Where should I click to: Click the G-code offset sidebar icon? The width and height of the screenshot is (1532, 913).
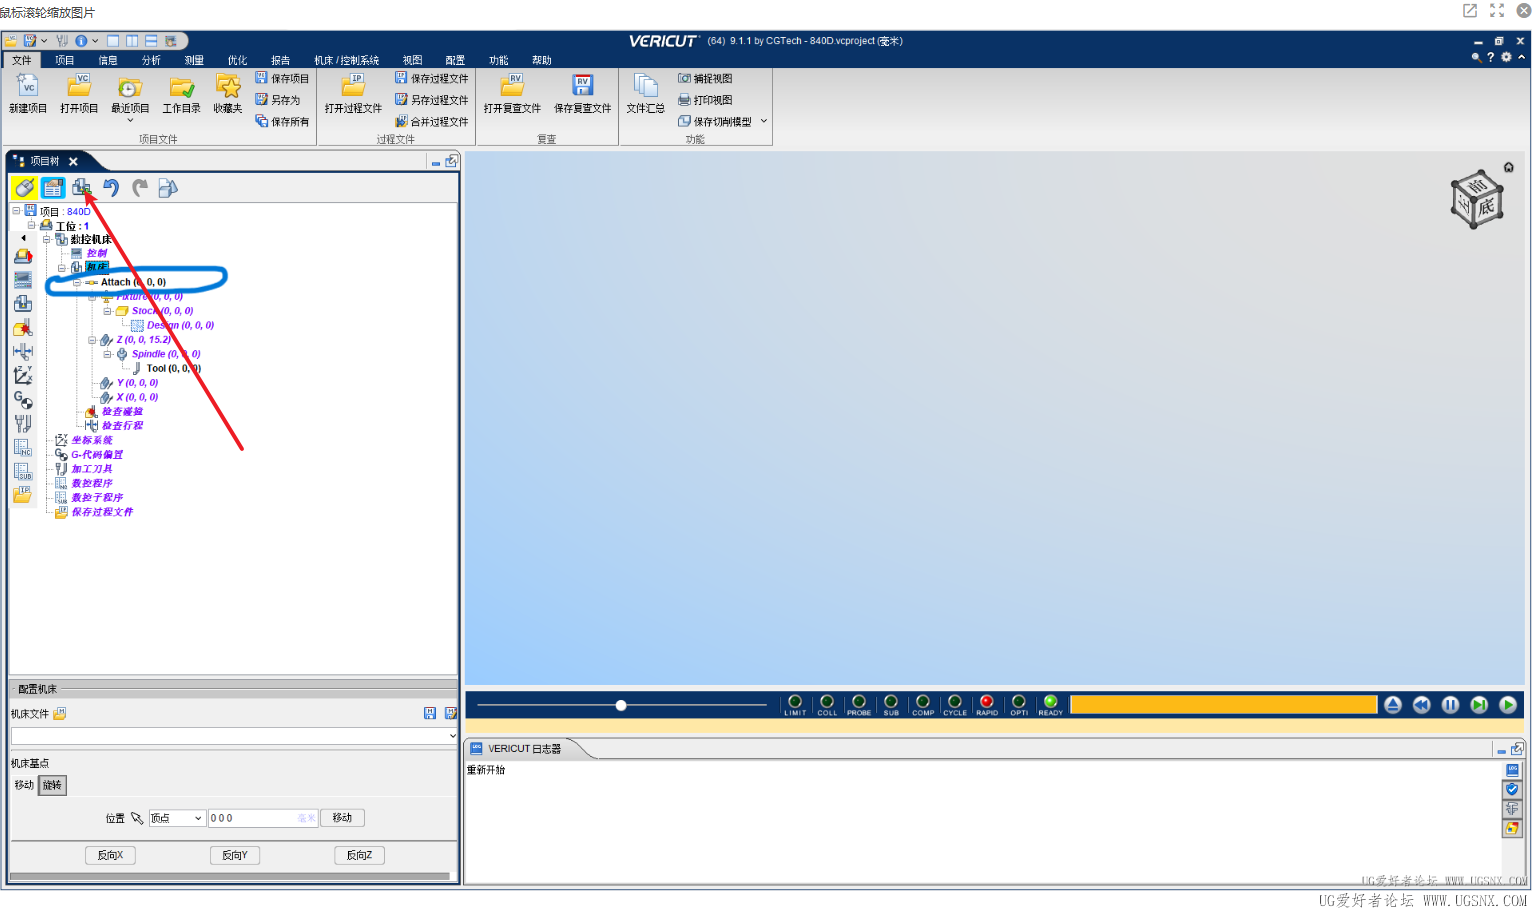[x=23, y=399]
